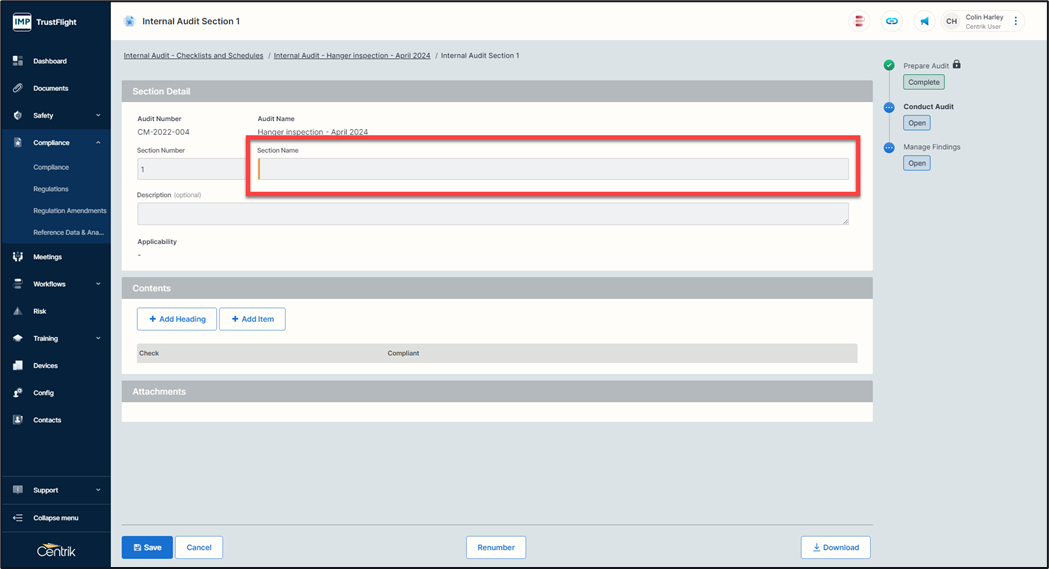Expand the Training menu chevron
Screen dimensions: 1049x569
tap(98, 338)
